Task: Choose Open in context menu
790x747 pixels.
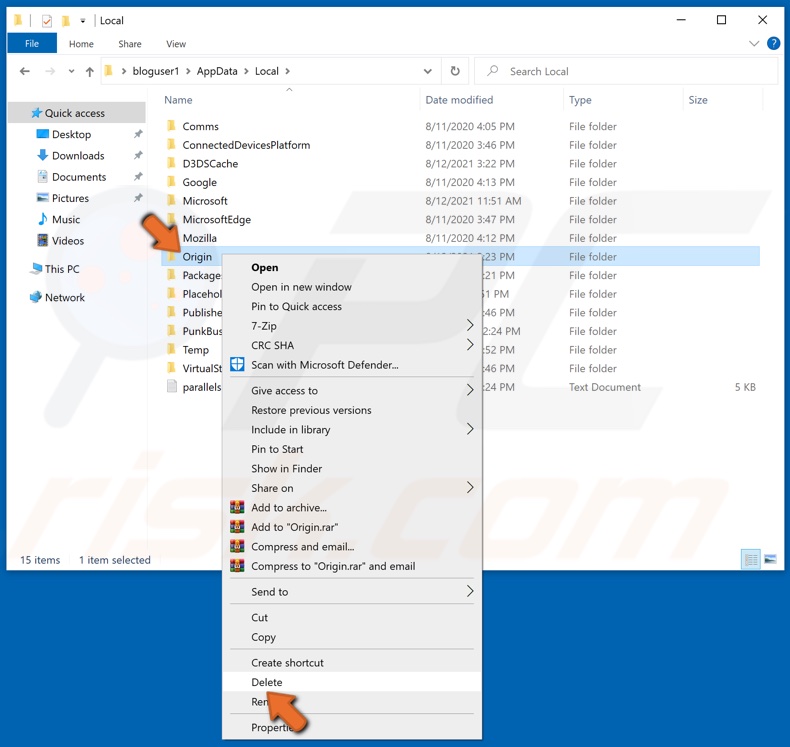Action: 352,267
